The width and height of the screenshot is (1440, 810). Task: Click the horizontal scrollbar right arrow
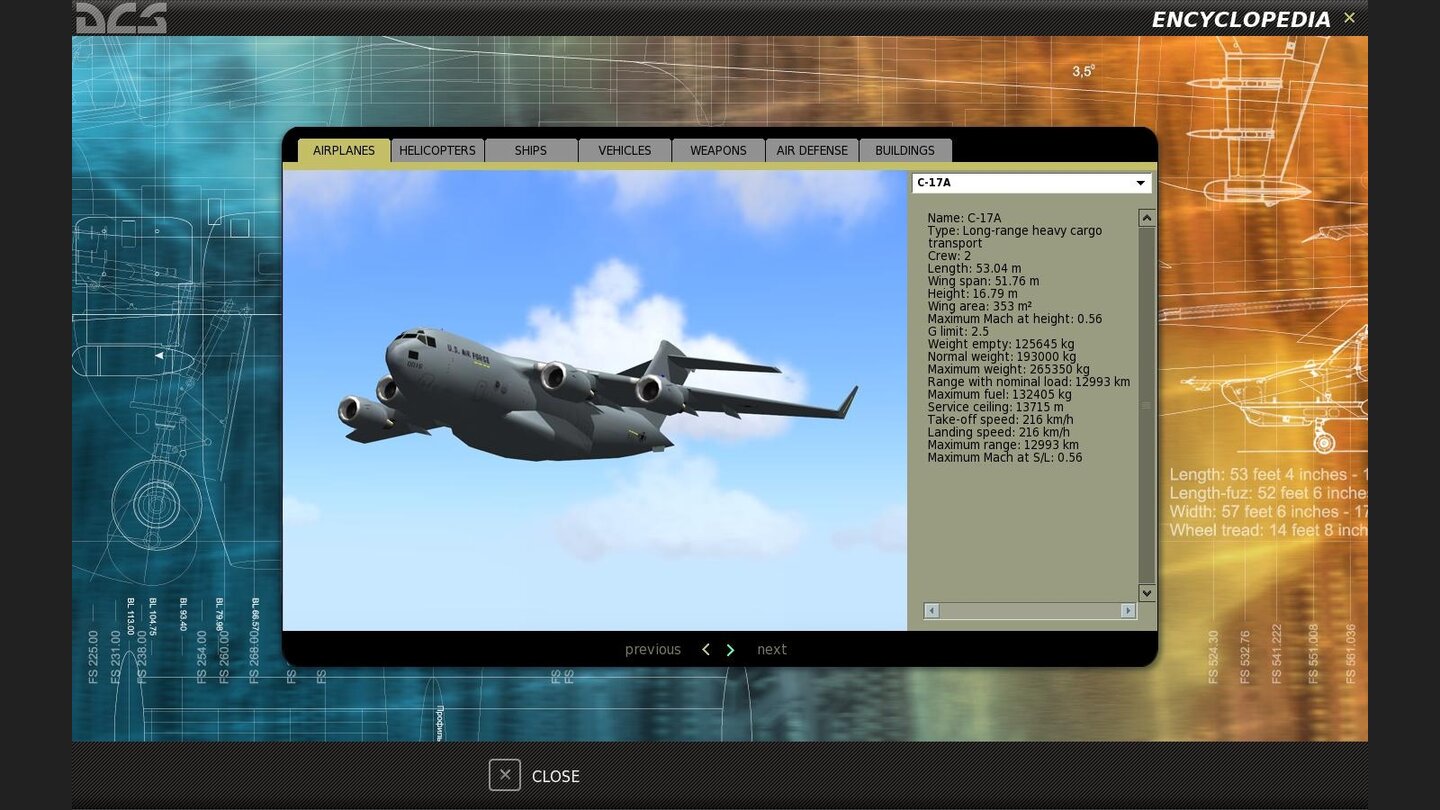coord(1128,610)
